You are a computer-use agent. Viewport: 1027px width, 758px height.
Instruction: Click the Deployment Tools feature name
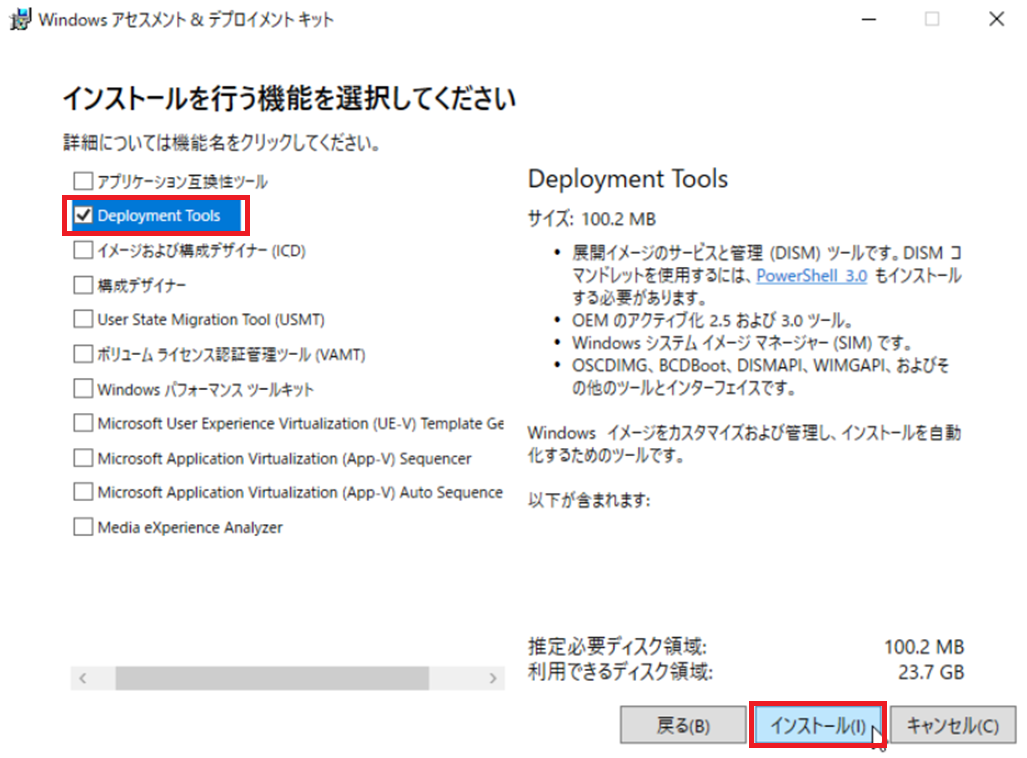click(159, 216)
